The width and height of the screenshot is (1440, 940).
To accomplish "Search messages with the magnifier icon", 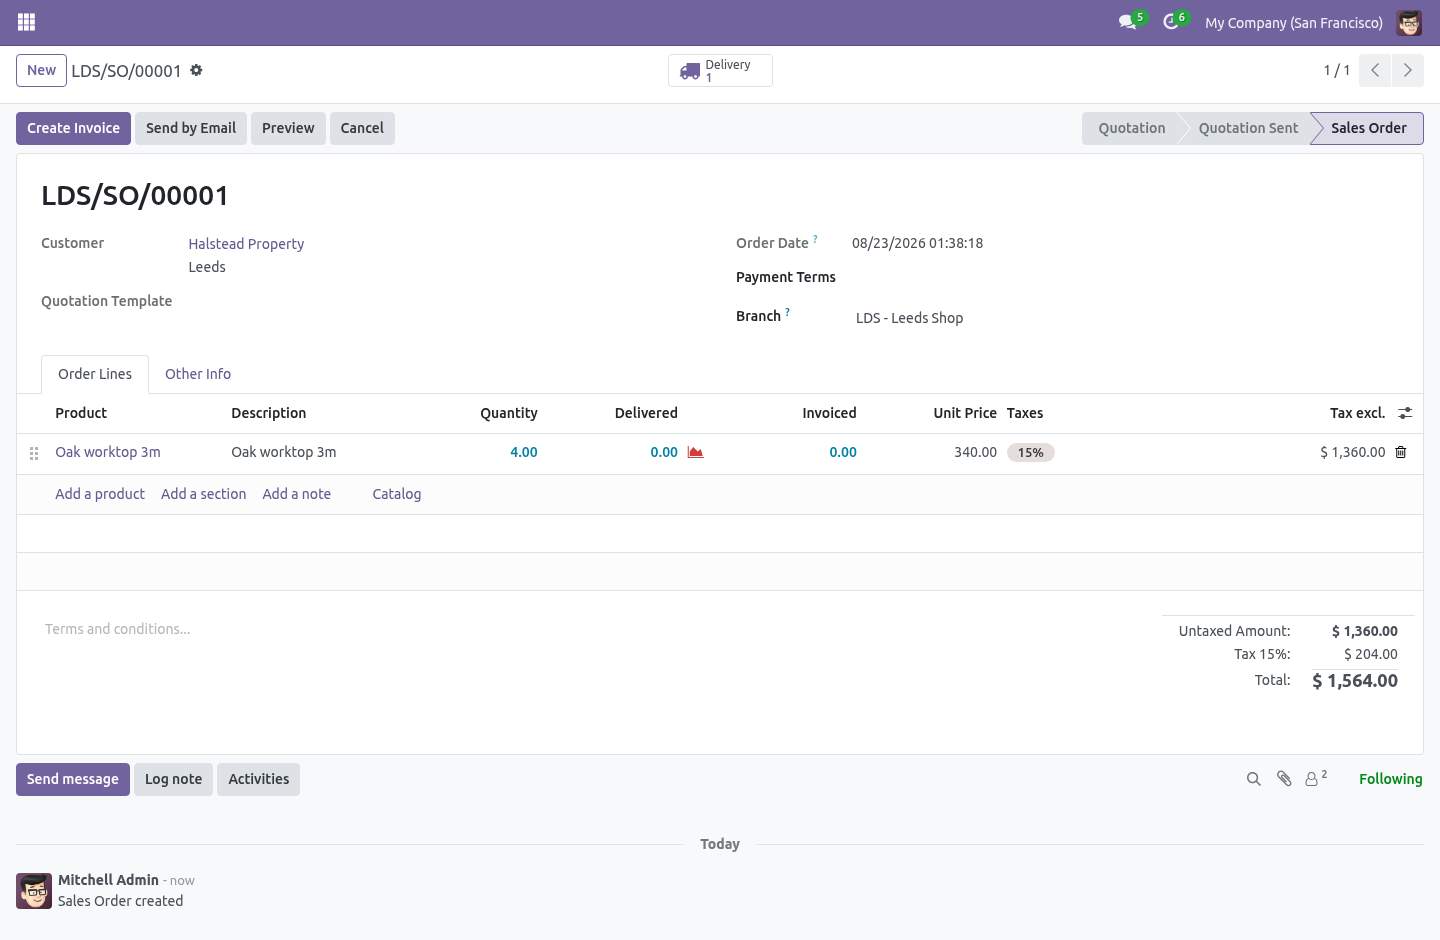I will [1253, 779].
